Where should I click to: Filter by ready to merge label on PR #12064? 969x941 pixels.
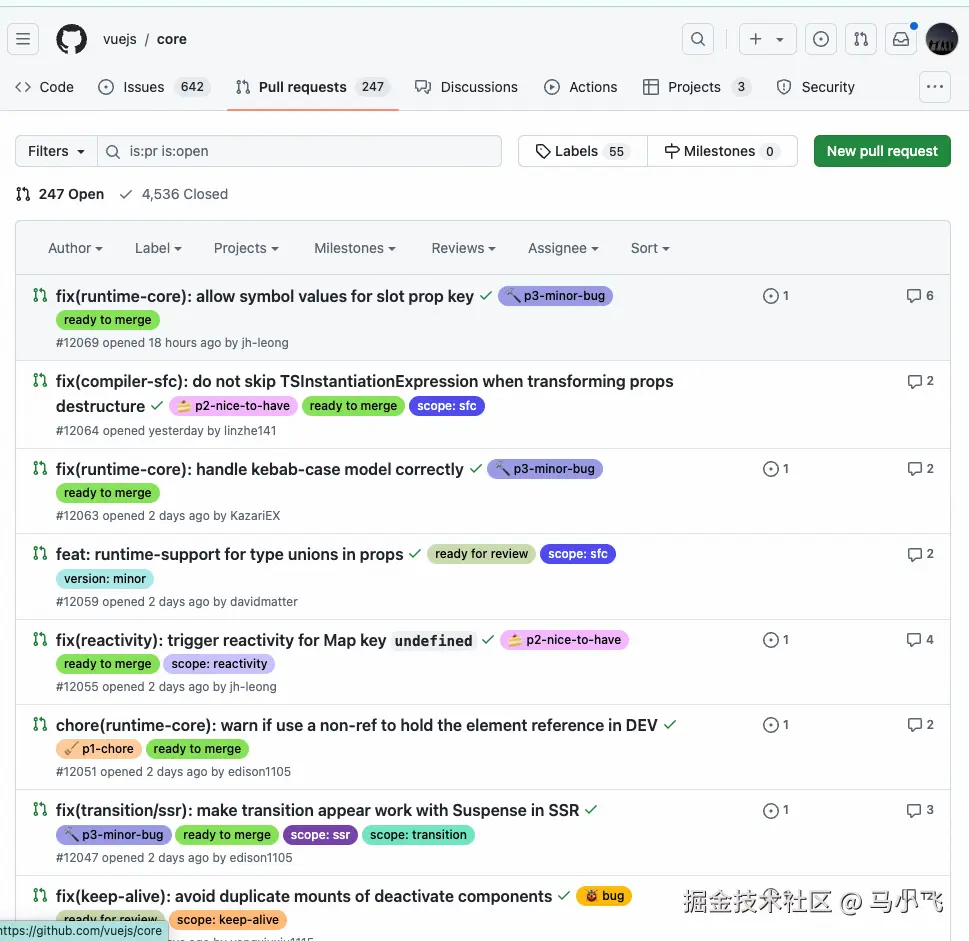[x=353, y=406]
